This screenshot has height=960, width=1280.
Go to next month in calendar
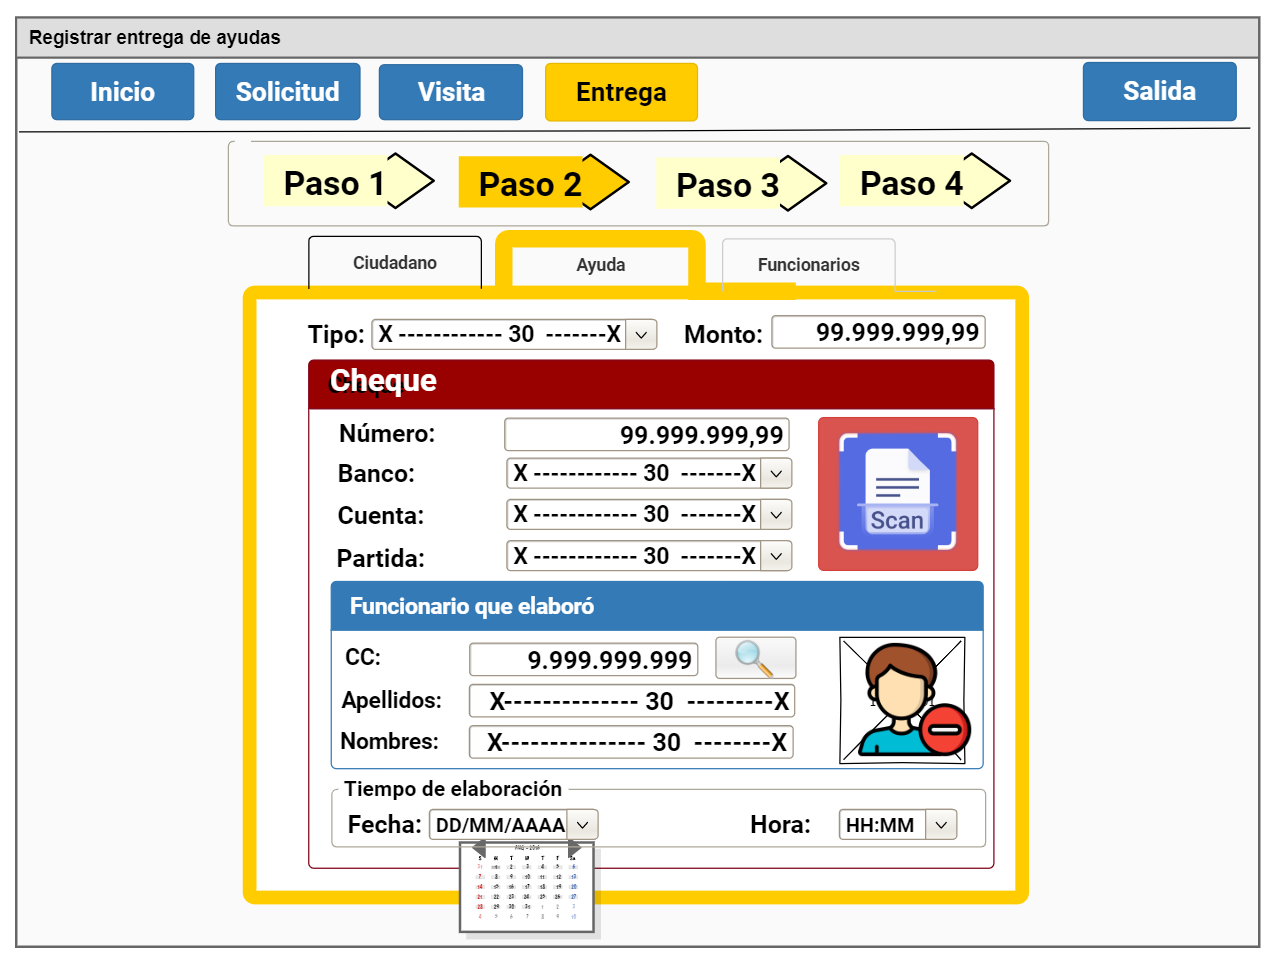click(x=574, y=848)
